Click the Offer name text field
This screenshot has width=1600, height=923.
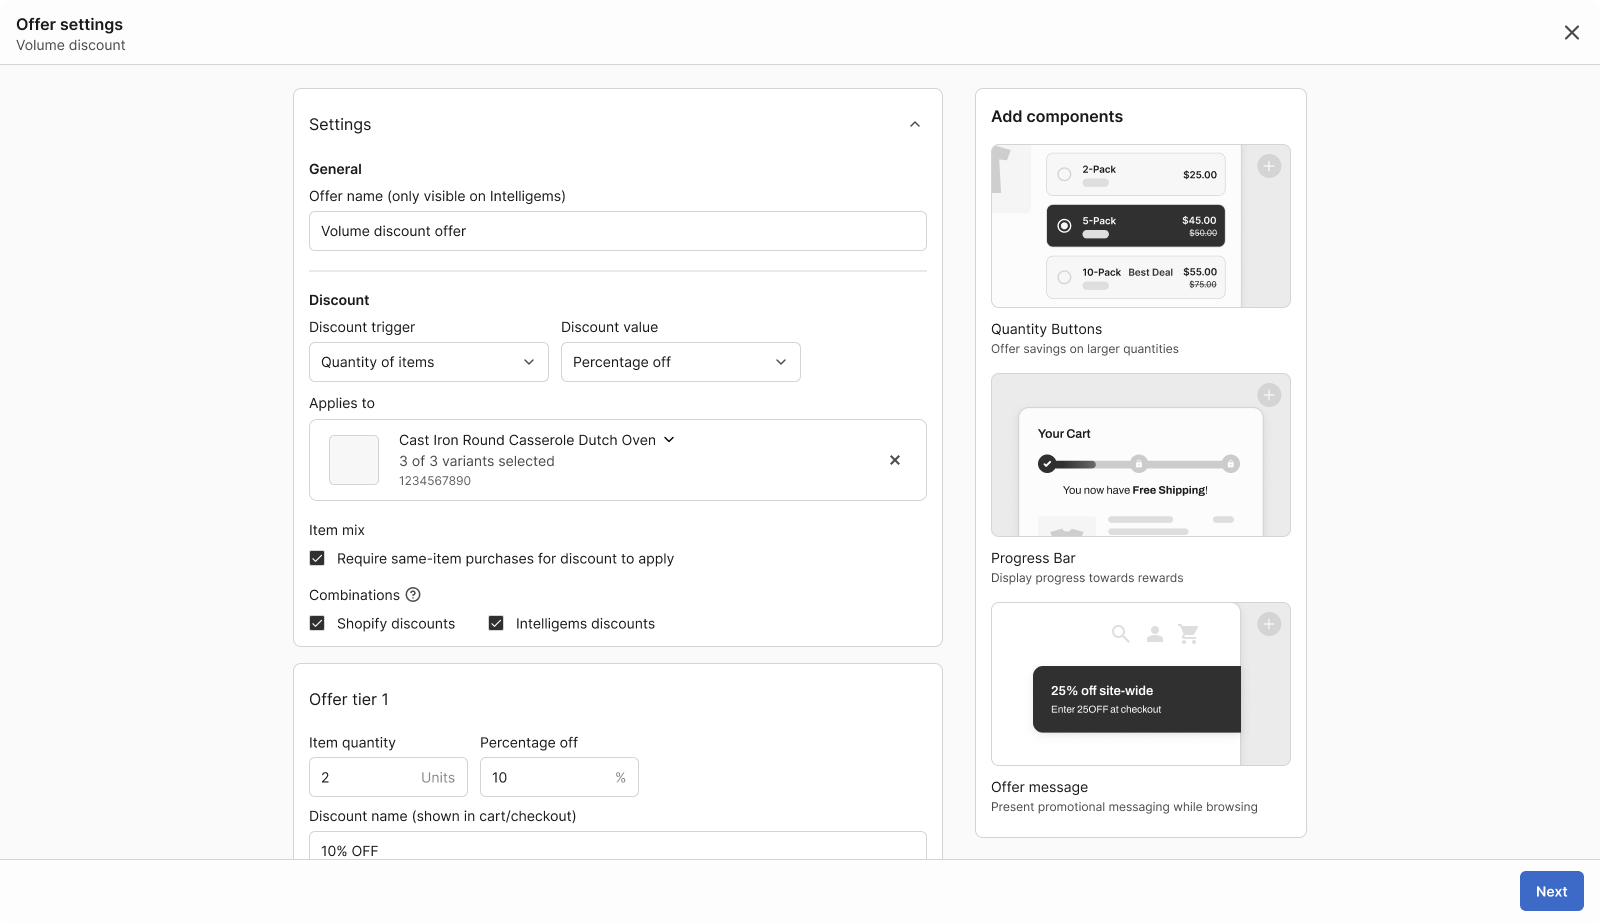pos(617,231)
